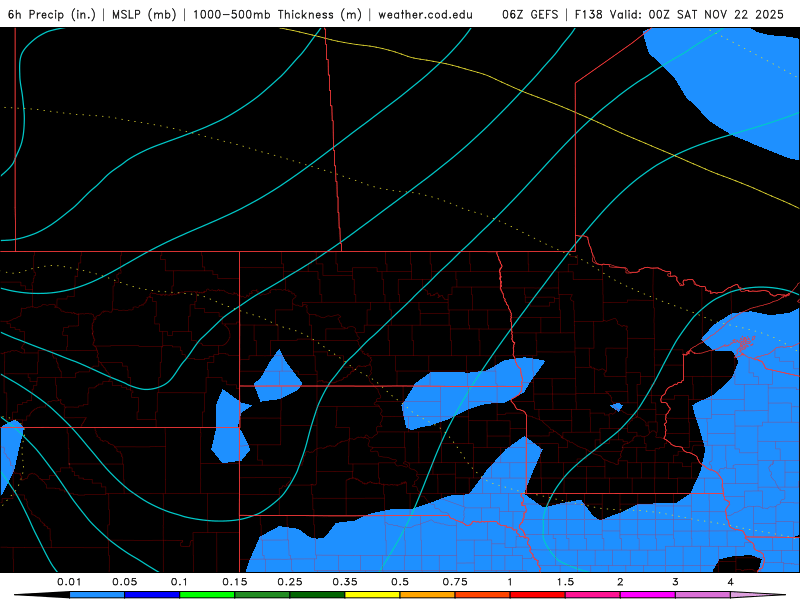This screenshot has height=600, width=800.
Task: Click the 0.01 legend value
Action: (x=69, y=582)
